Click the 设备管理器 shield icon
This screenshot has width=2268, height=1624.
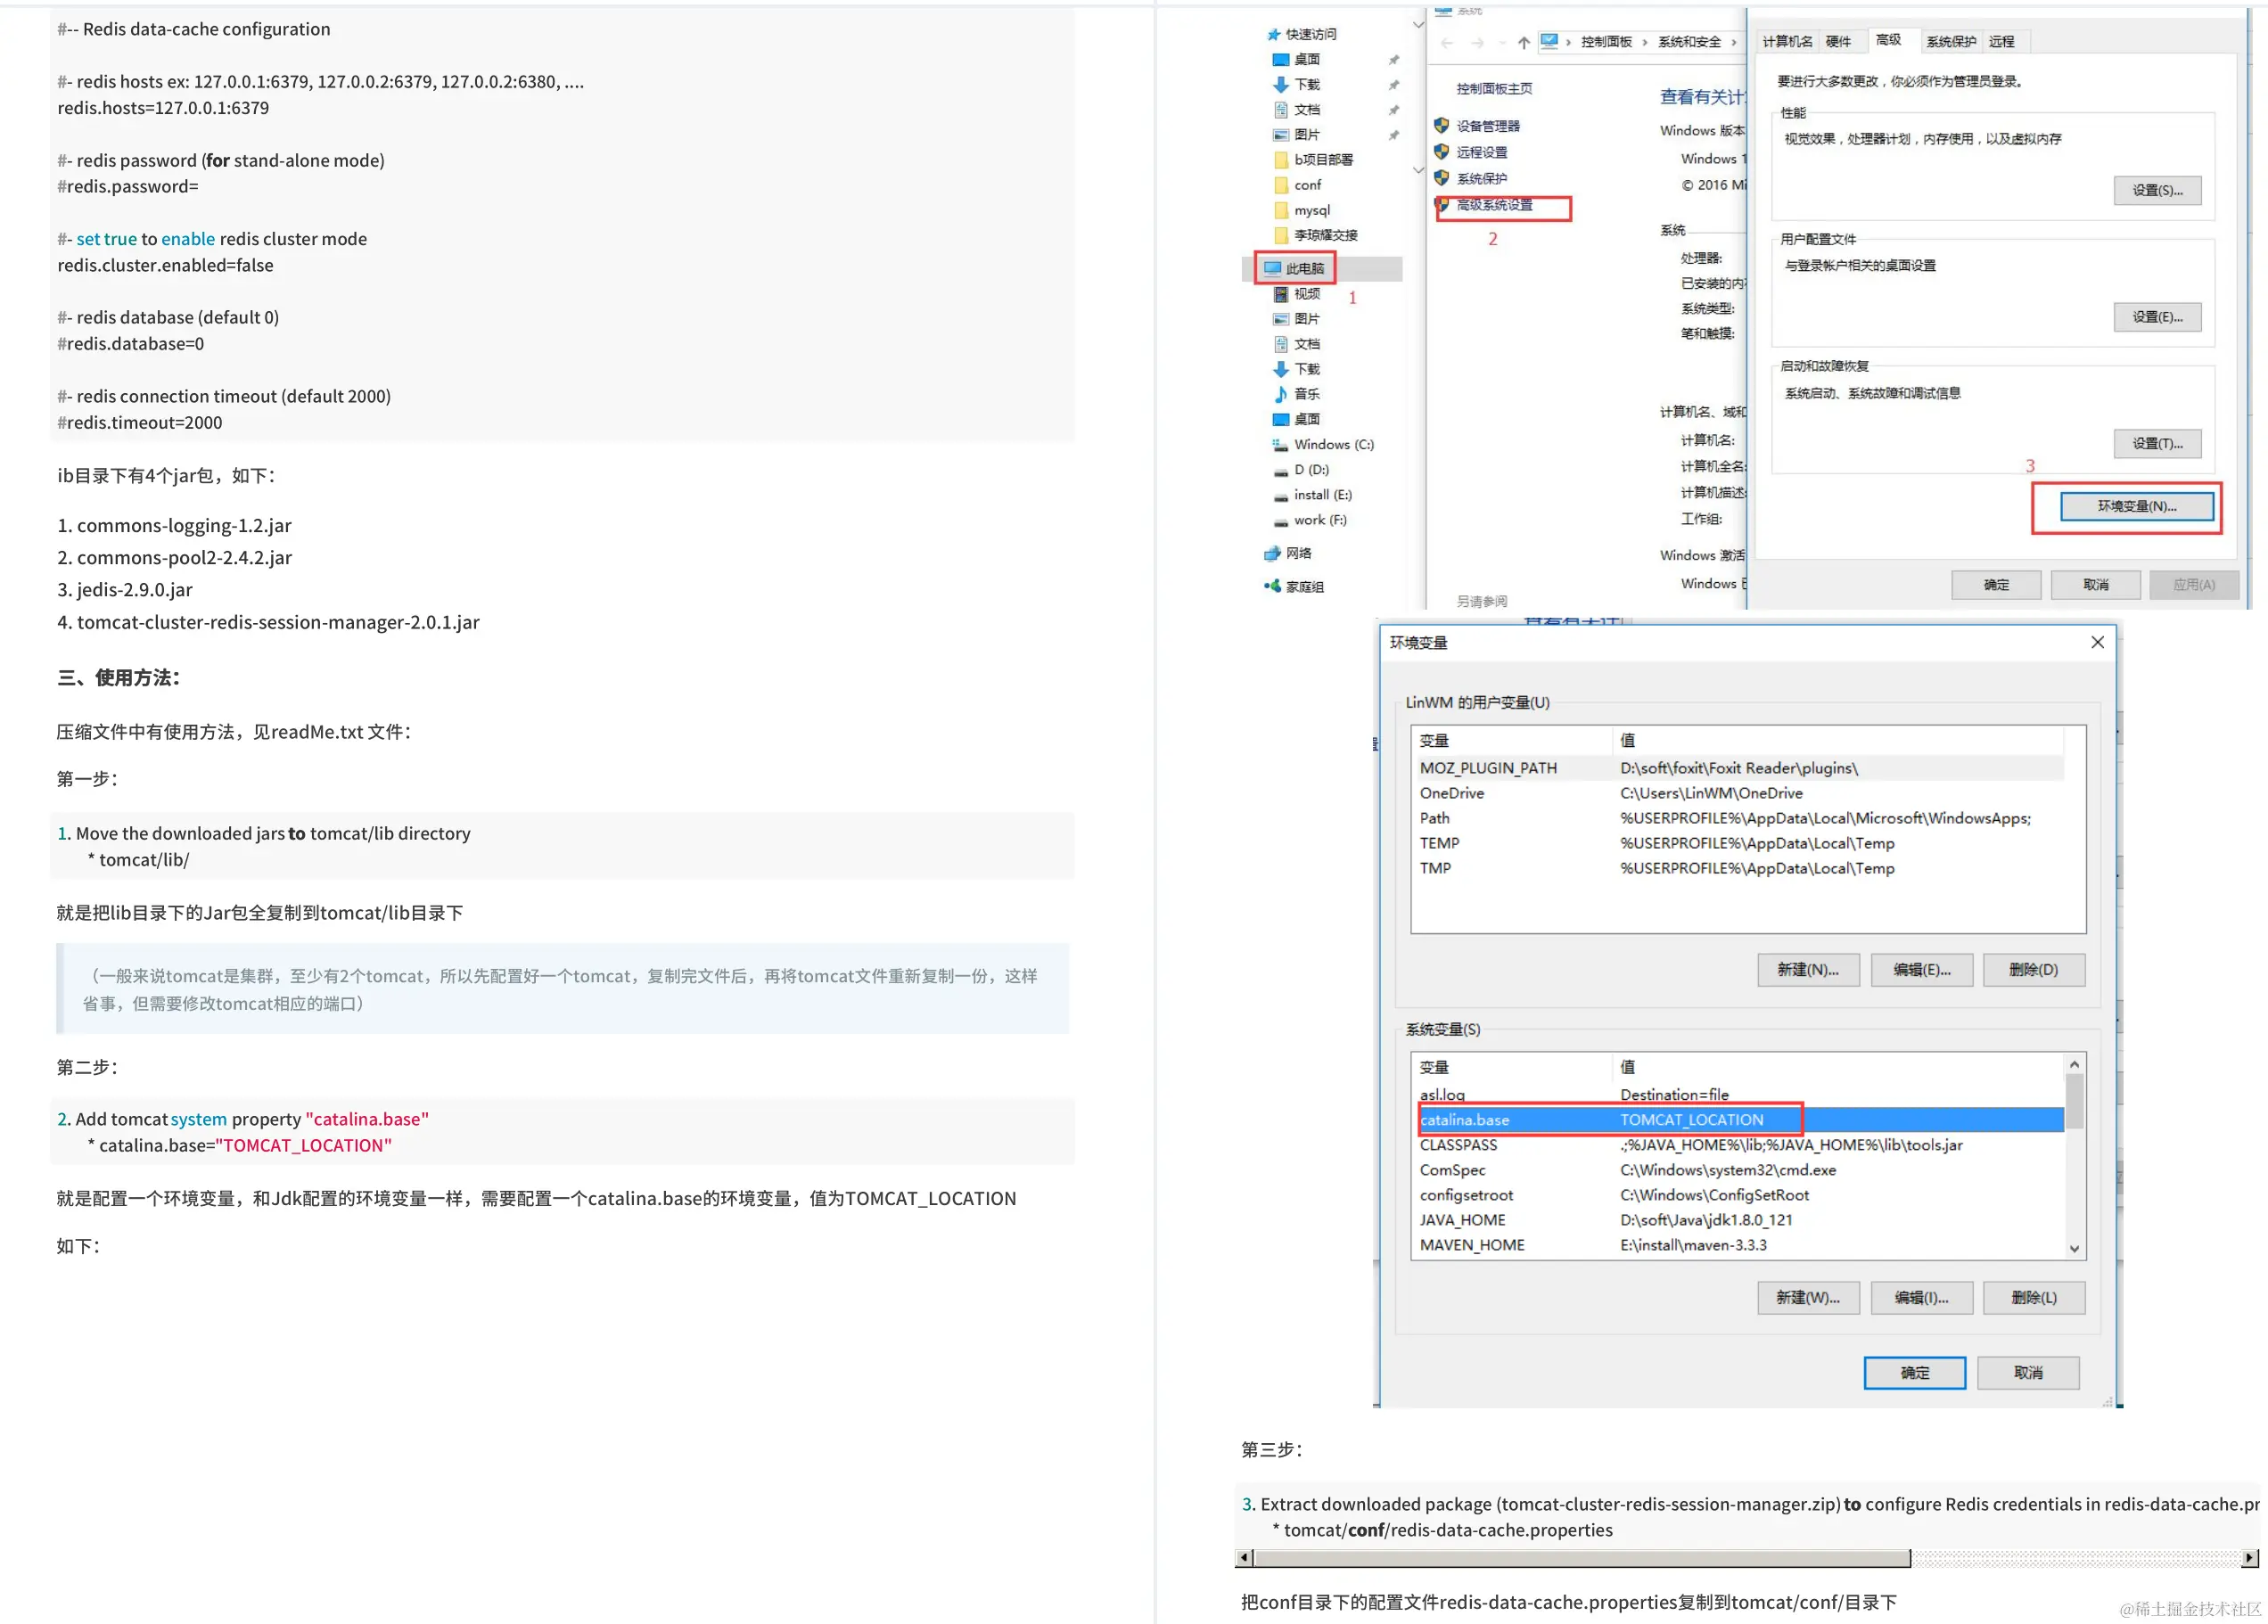(x=1441, y=126)
